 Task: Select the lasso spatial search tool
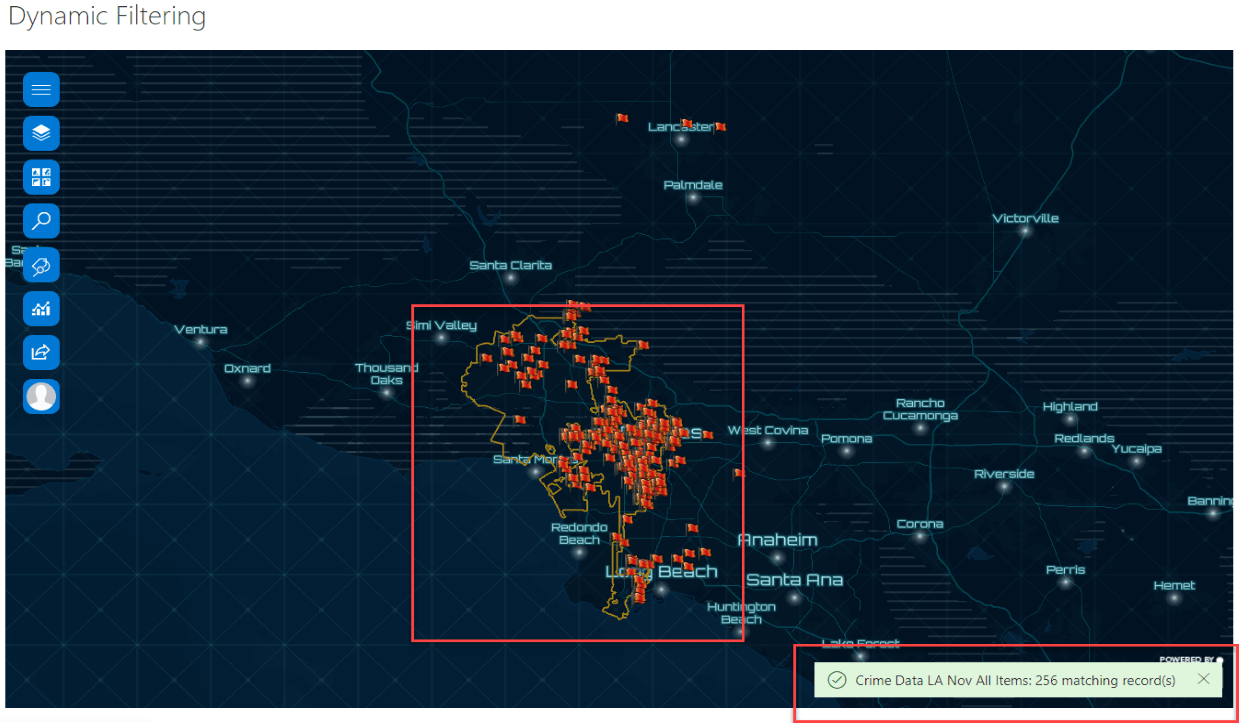click(x=41, y=265)
